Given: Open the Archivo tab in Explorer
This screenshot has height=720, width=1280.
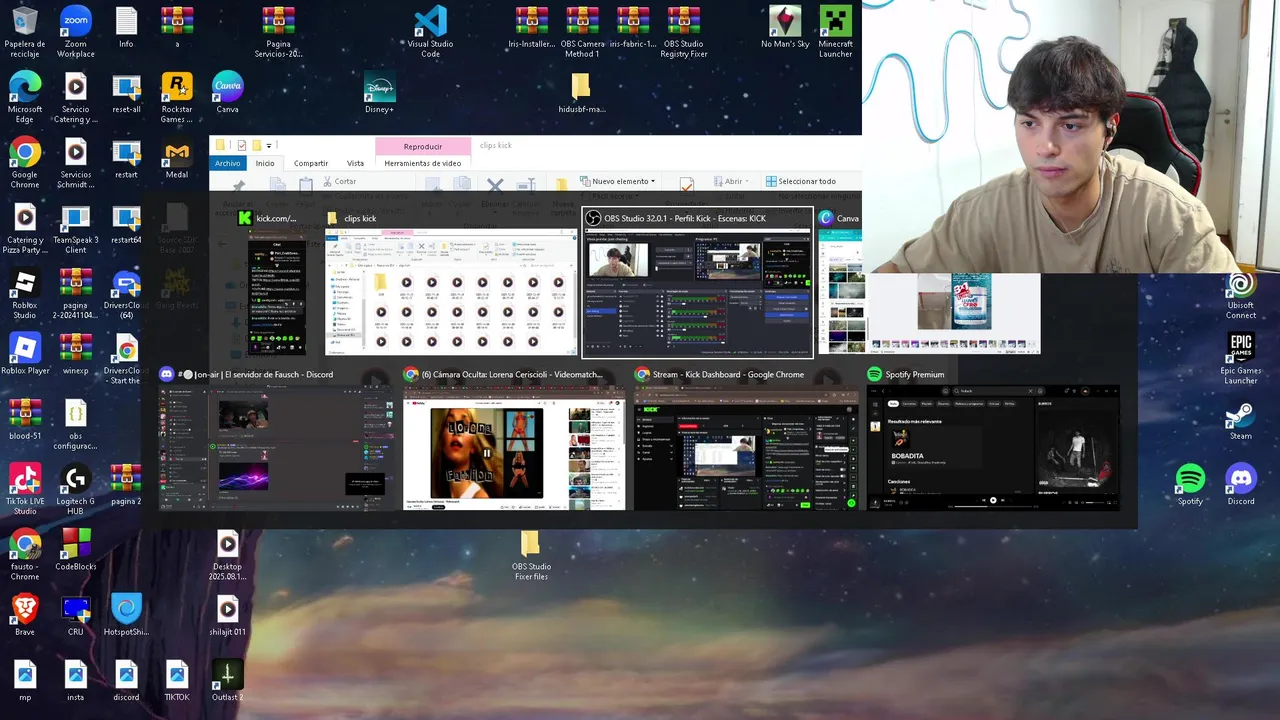Looking at the screenshot, I should coord(227,163).
